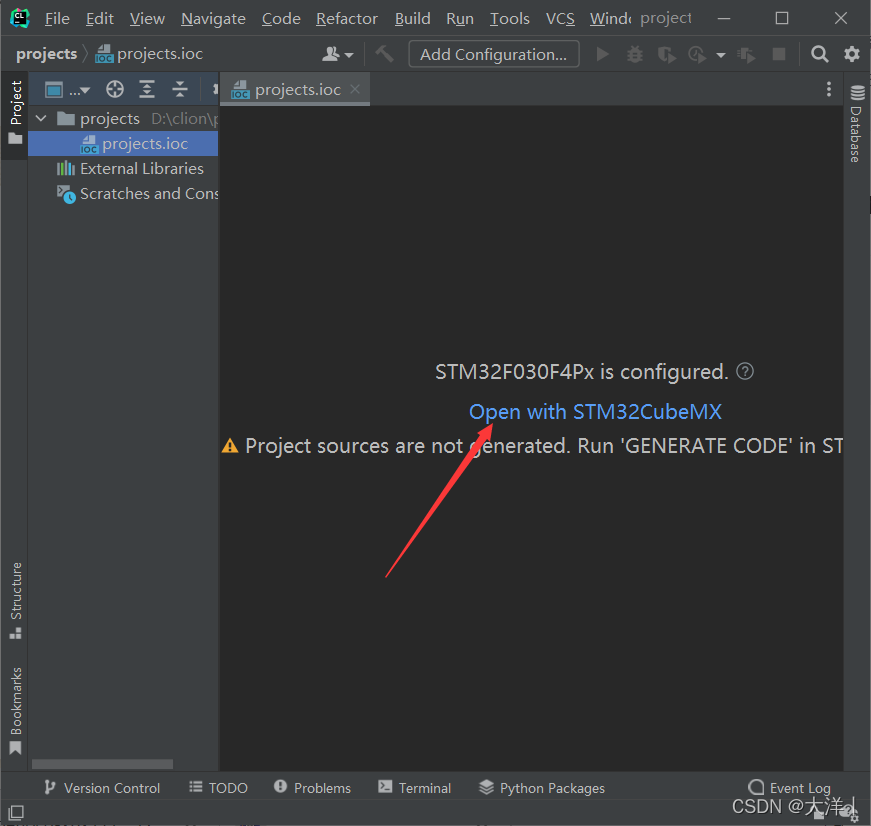Click the project panel horizontal scrollbar
Screen dimensions: 871x826
coord(102,764)
